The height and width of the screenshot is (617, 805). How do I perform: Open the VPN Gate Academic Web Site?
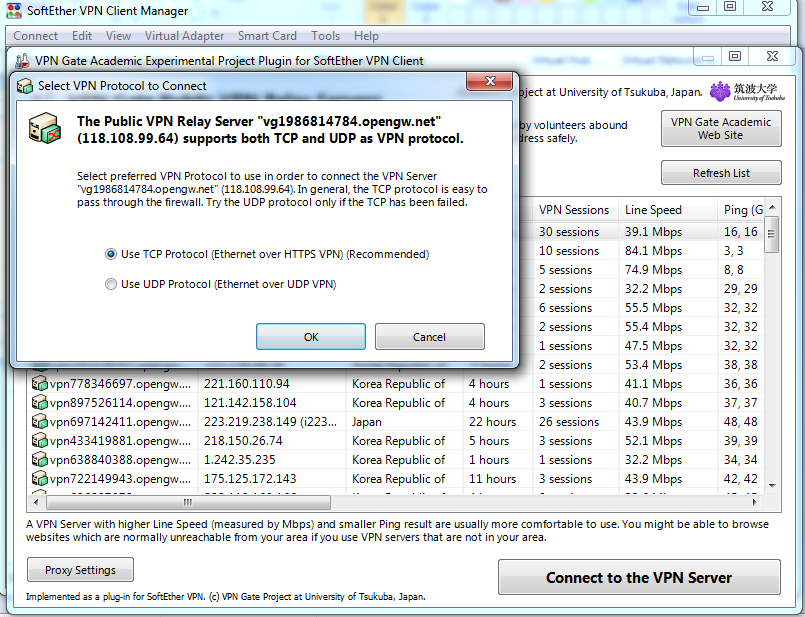[x=721, y=128]
